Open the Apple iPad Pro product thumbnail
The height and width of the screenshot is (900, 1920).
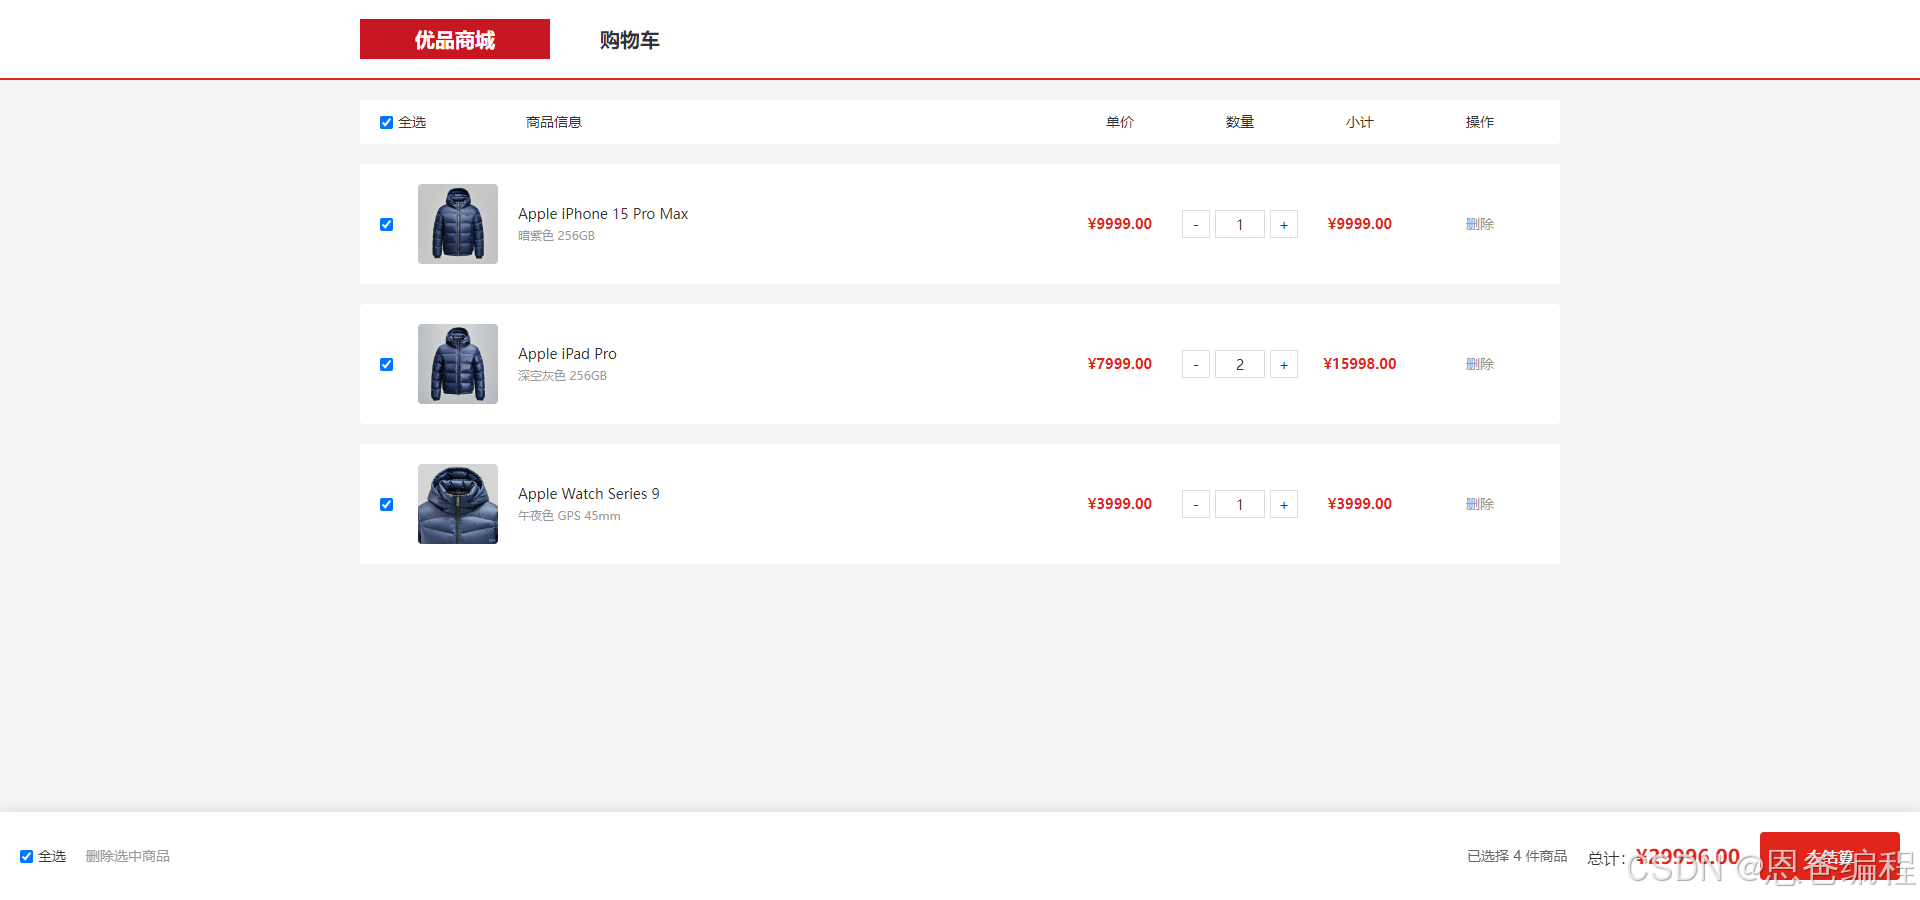click(x=458, y=364)
